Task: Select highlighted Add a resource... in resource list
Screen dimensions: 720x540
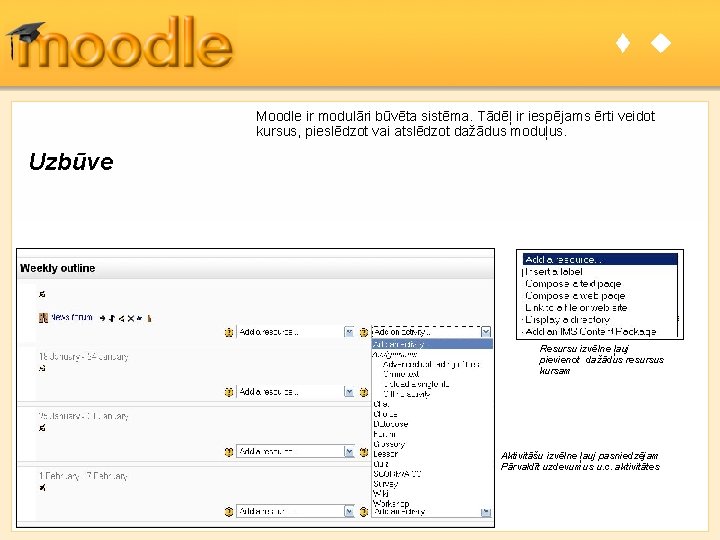Action: (x=600, y=259)
